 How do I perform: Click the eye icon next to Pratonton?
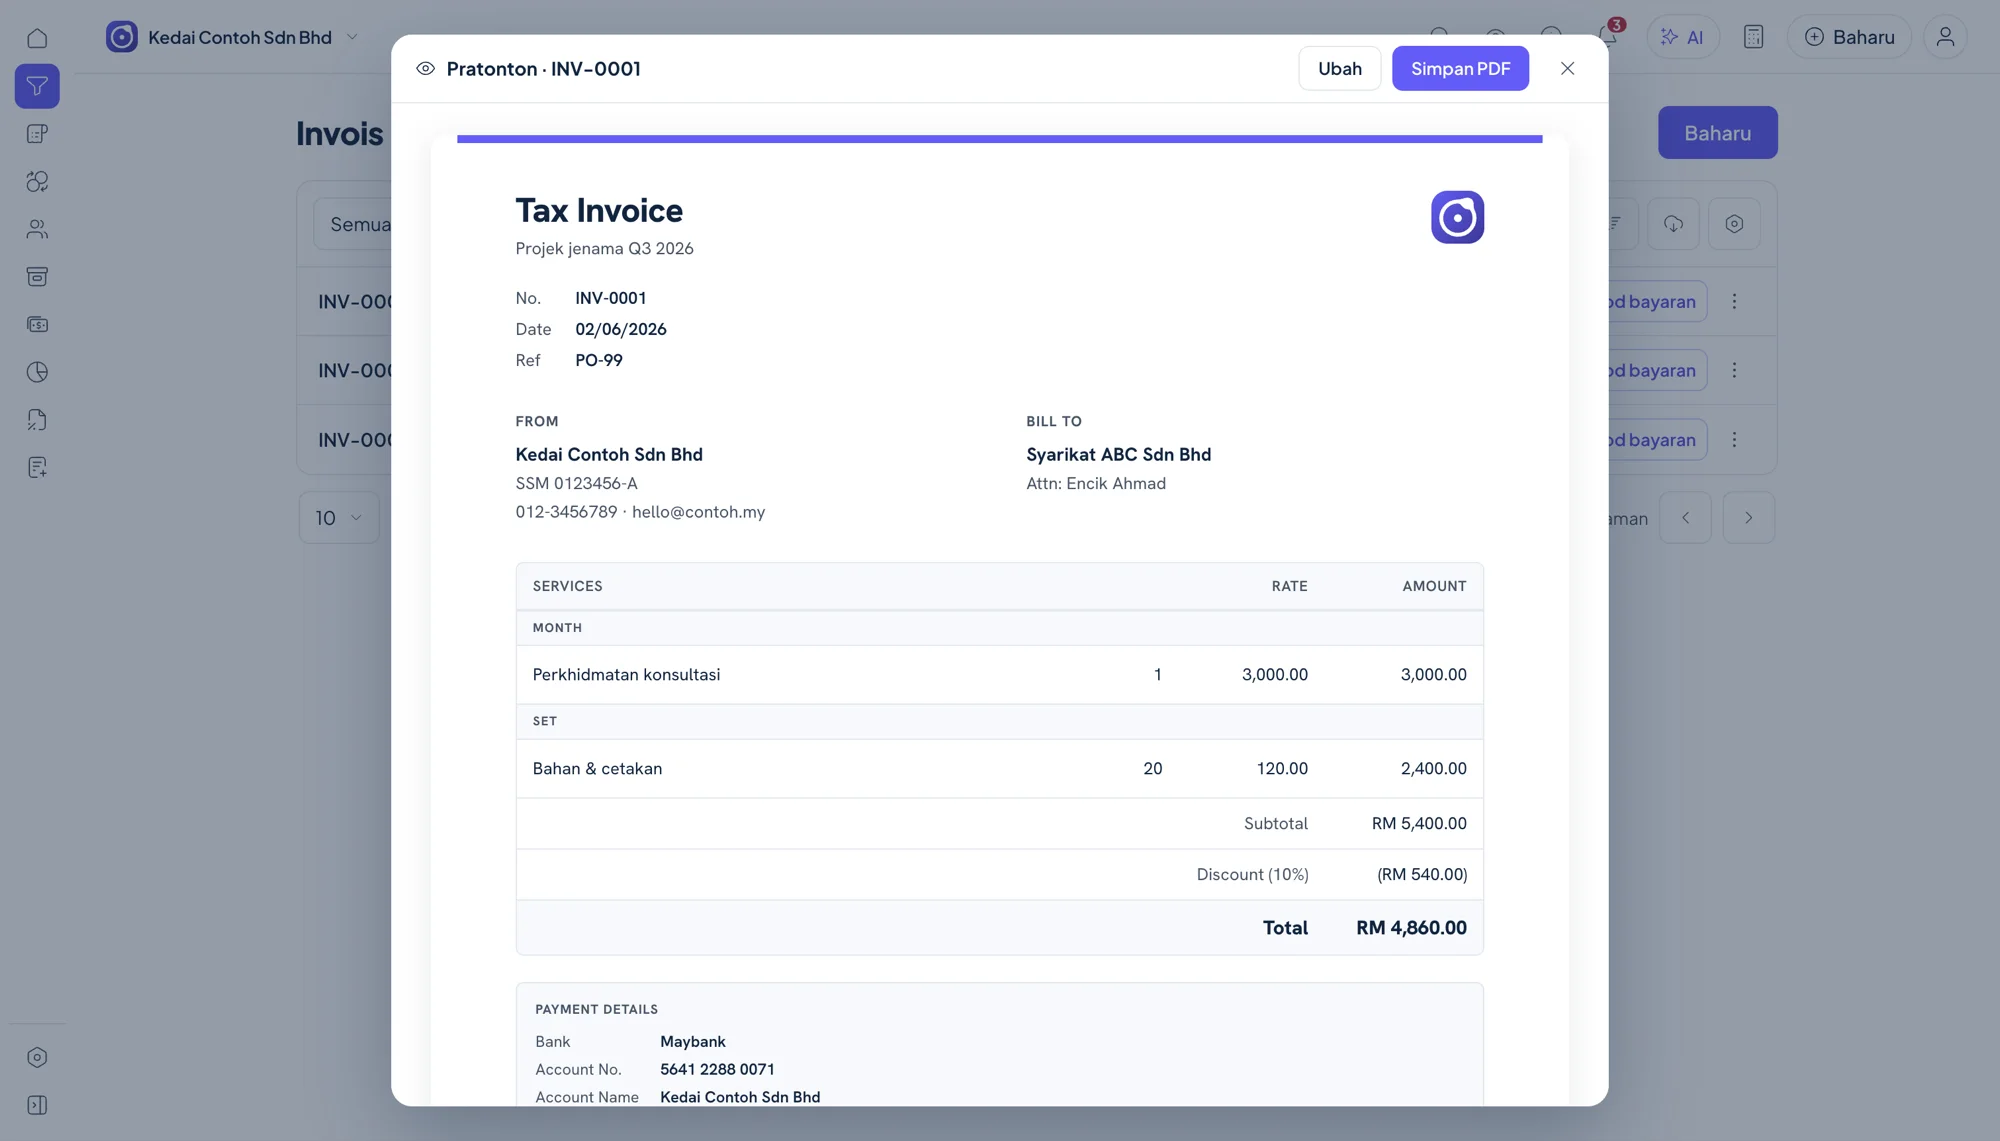pyautogui.click(x=425, y=69)
